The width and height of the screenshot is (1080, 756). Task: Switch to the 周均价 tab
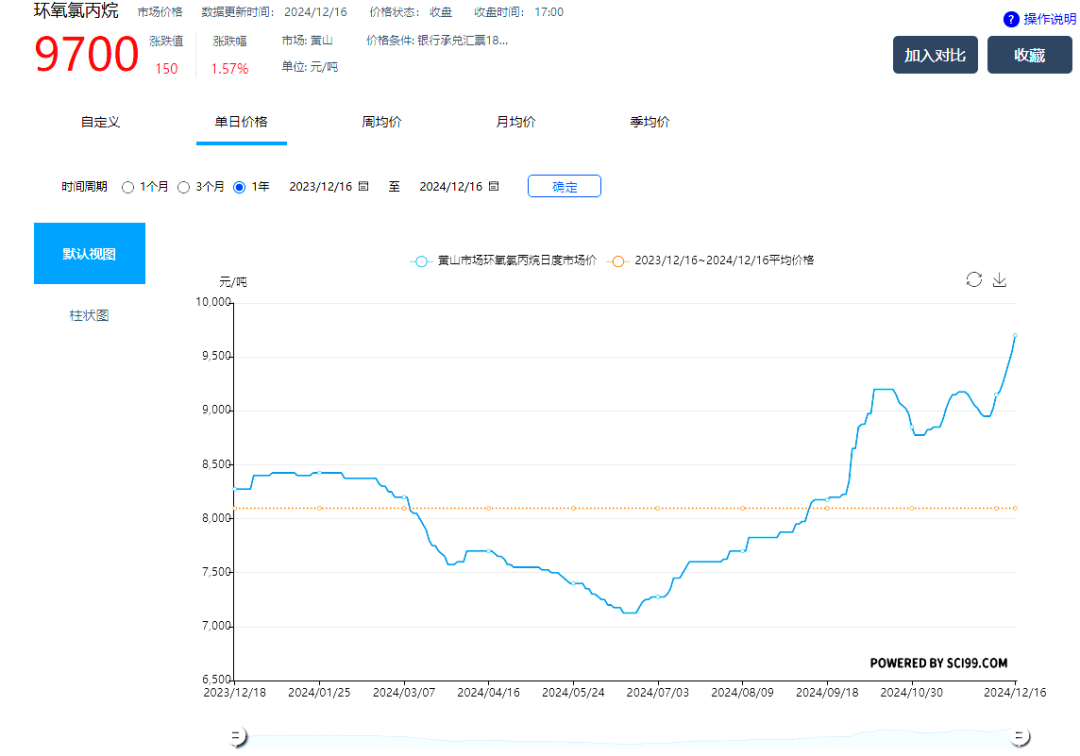coord(382,122)
